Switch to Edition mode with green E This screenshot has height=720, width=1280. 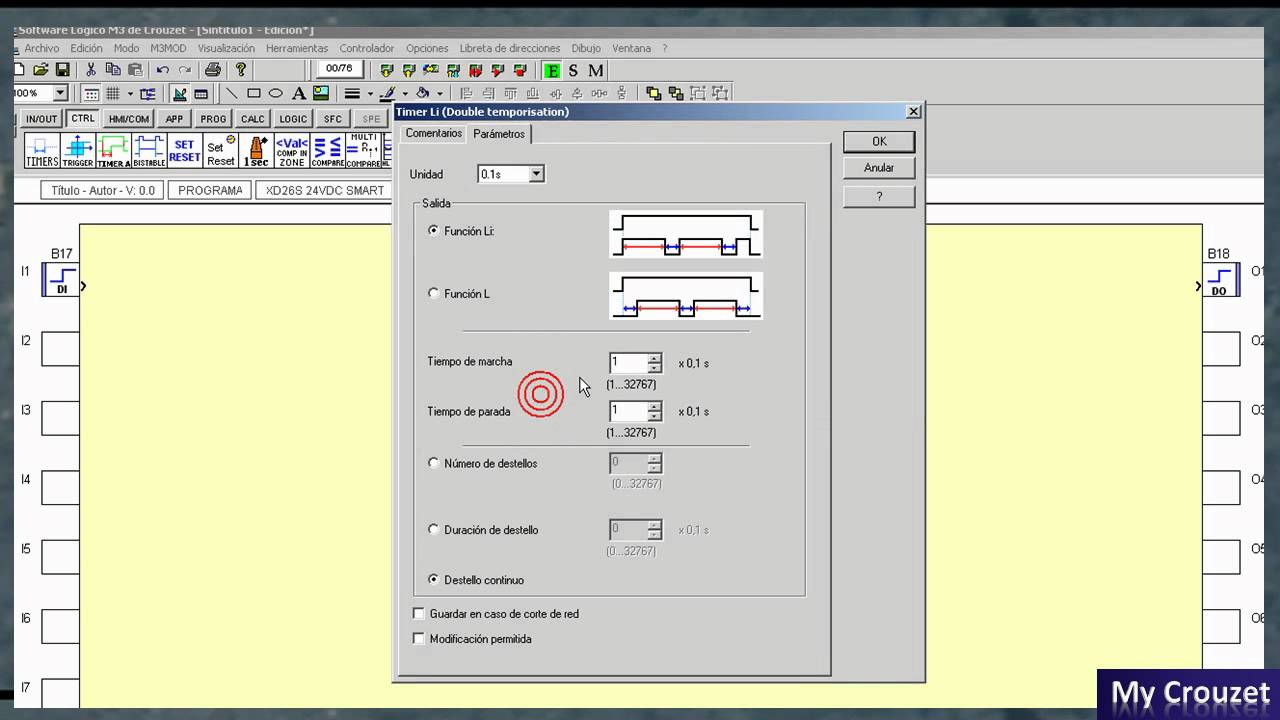551,70
